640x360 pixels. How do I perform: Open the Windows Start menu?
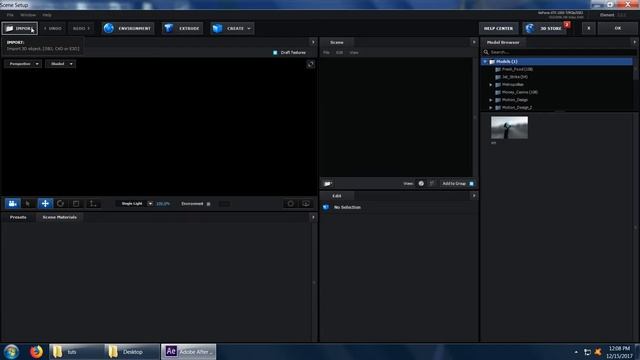(x=11, y=351)
